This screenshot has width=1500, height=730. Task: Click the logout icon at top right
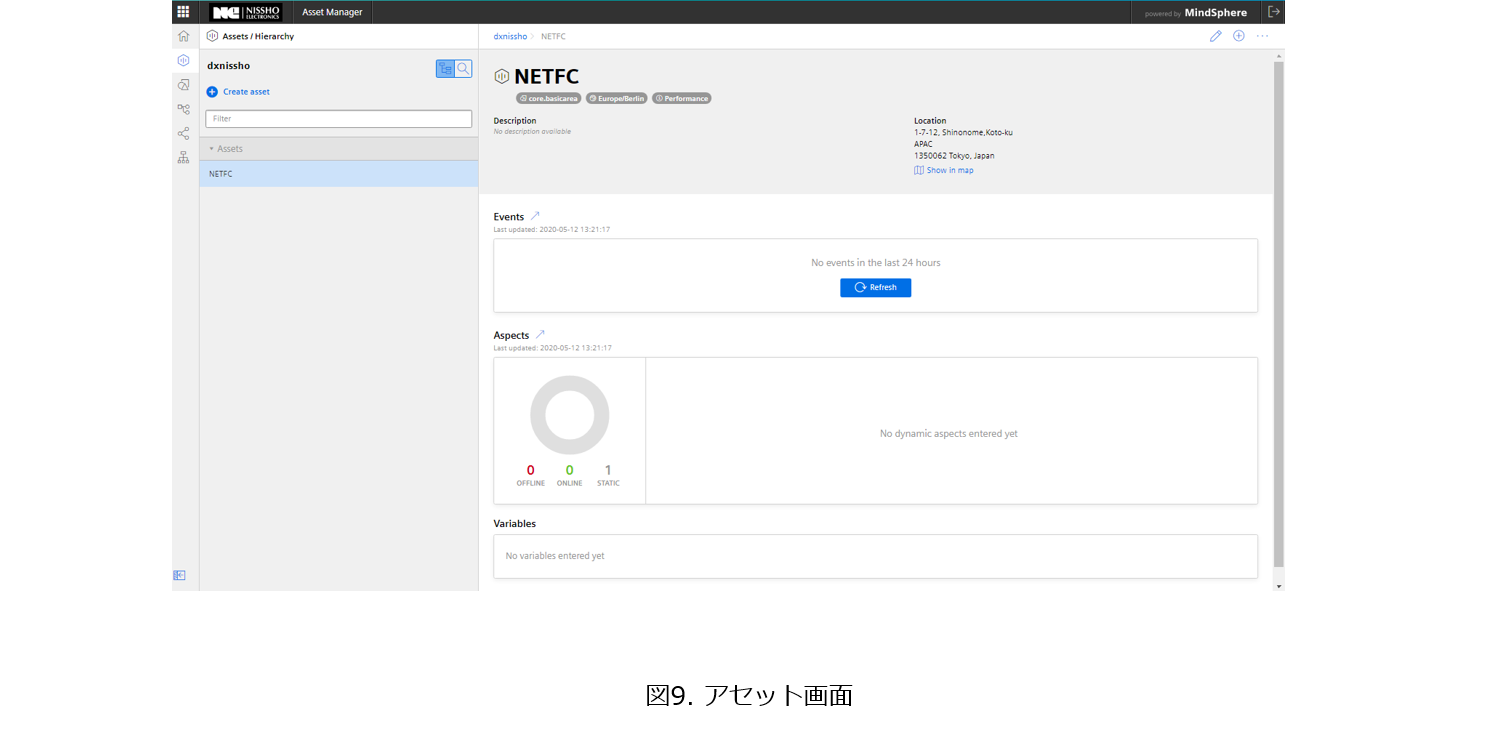(x=1273, y=12)
